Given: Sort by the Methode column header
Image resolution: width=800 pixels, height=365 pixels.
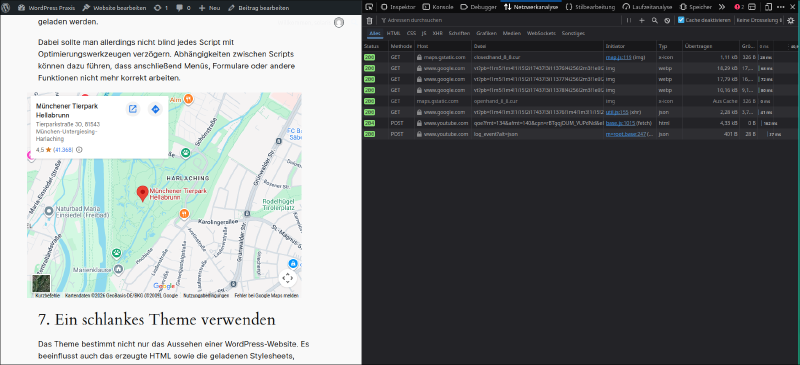Looking at the screenshot, I should click(x=401, y=46).
